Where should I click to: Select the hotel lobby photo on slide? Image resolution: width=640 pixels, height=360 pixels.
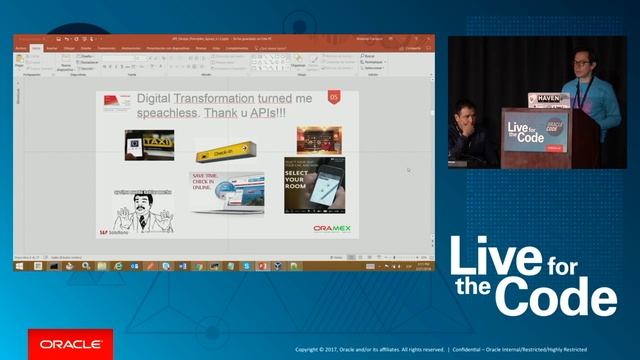click(x=319, y=140)
